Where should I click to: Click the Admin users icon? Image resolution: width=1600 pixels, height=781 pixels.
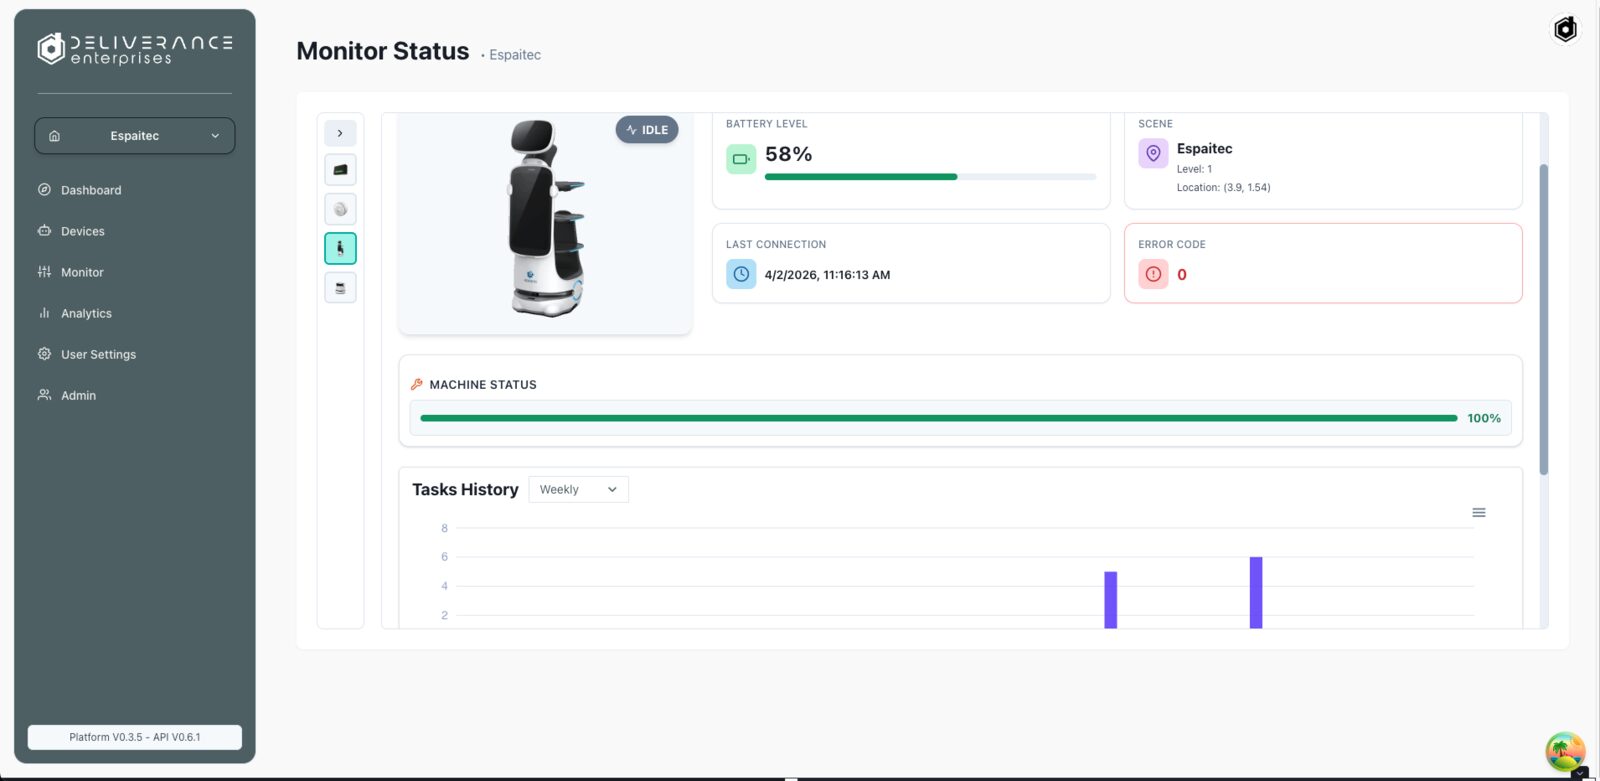tap(44, 395)
